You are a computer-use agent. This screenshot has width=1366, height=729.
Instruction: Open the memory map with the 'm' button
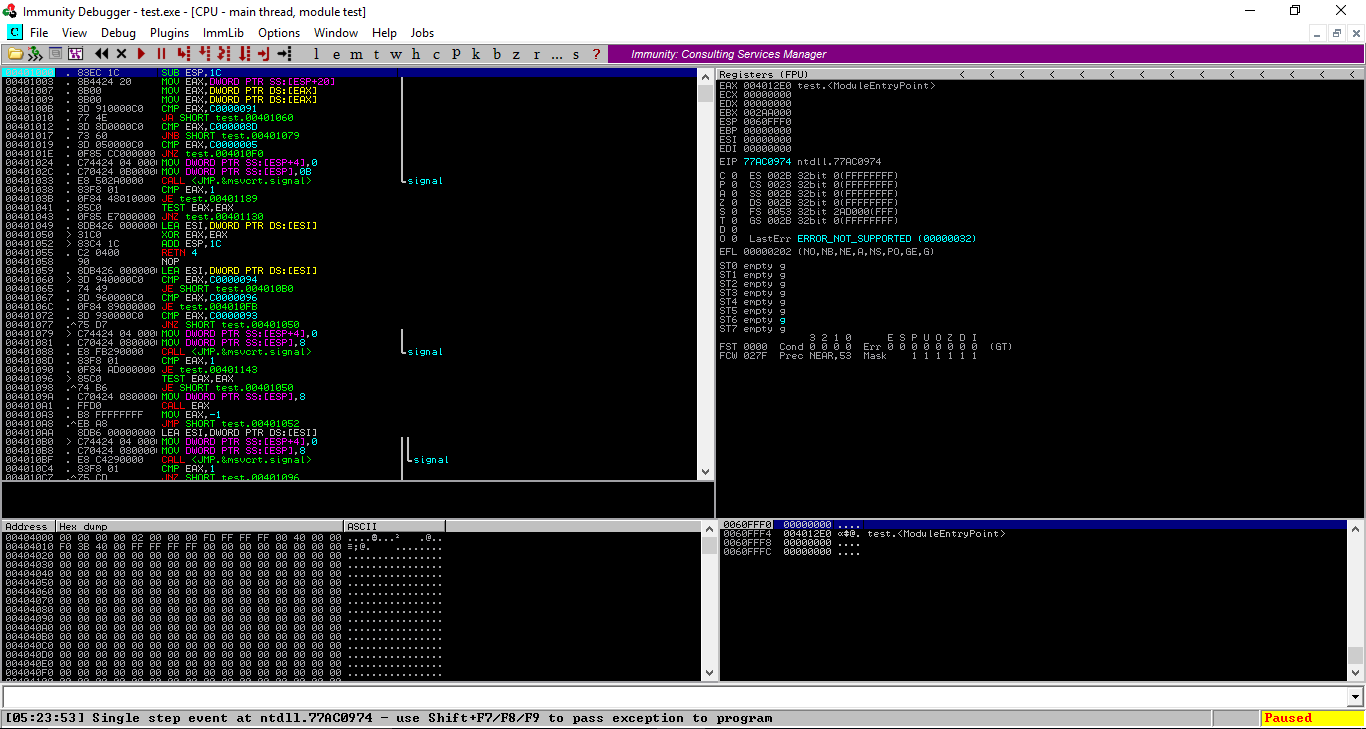click(x=356, y=54)
